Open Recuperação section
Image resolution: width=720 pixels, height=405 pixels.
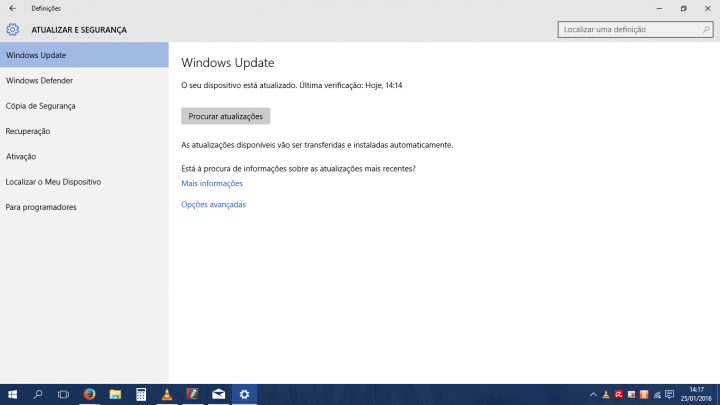coord(84,131)
